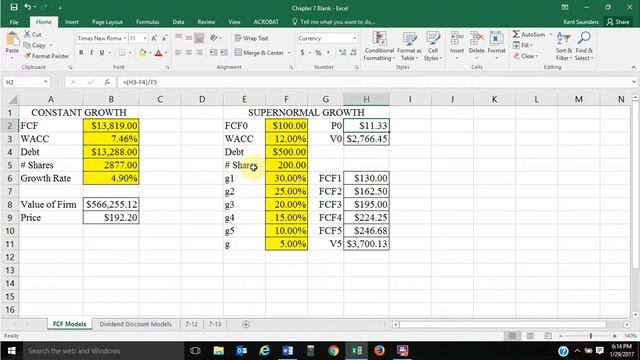Select cell with $566,255.12

click(x=111, y=204)
